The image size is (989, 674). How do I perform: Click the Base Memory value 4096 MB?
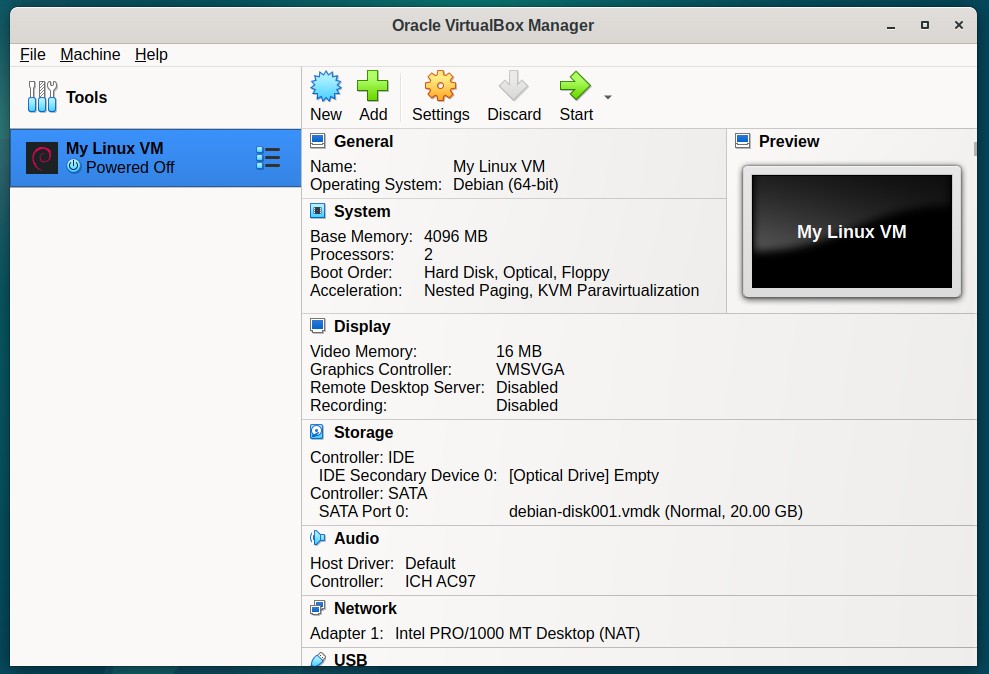click(x=455, y=236)
